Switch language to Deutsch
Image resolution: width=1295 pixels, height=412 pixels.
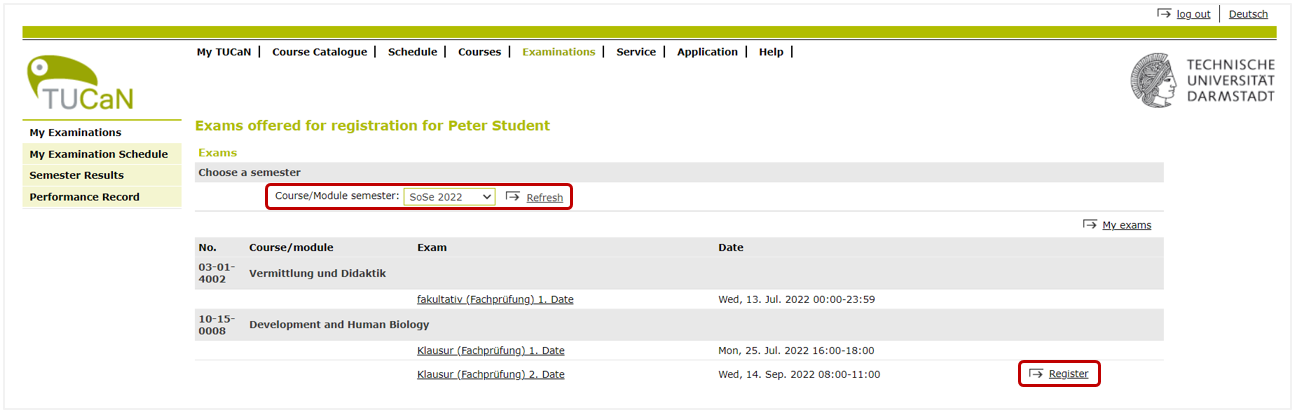coord(1248,14)
